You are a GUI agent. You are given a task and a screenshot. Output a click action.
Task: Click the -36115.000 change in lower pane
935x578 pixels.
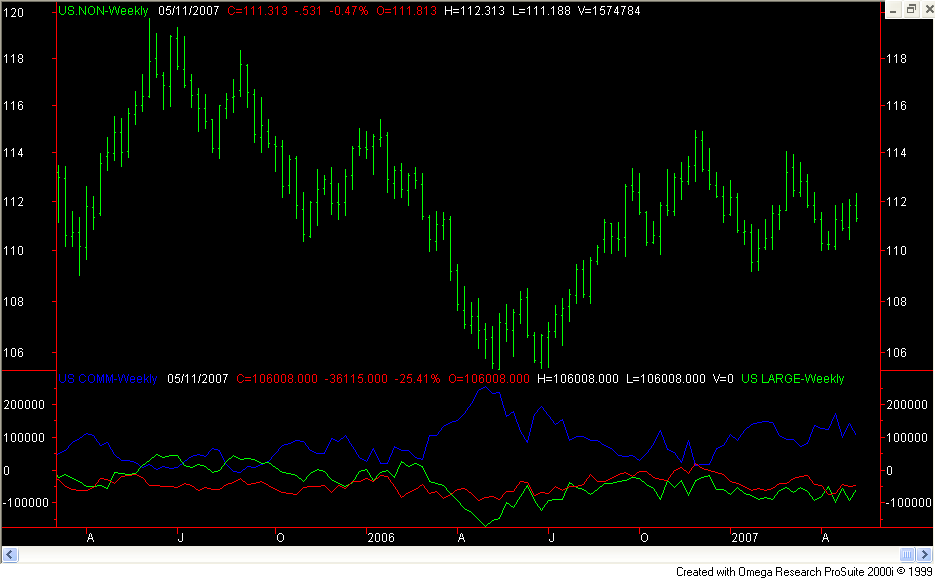tap(355, 379)
